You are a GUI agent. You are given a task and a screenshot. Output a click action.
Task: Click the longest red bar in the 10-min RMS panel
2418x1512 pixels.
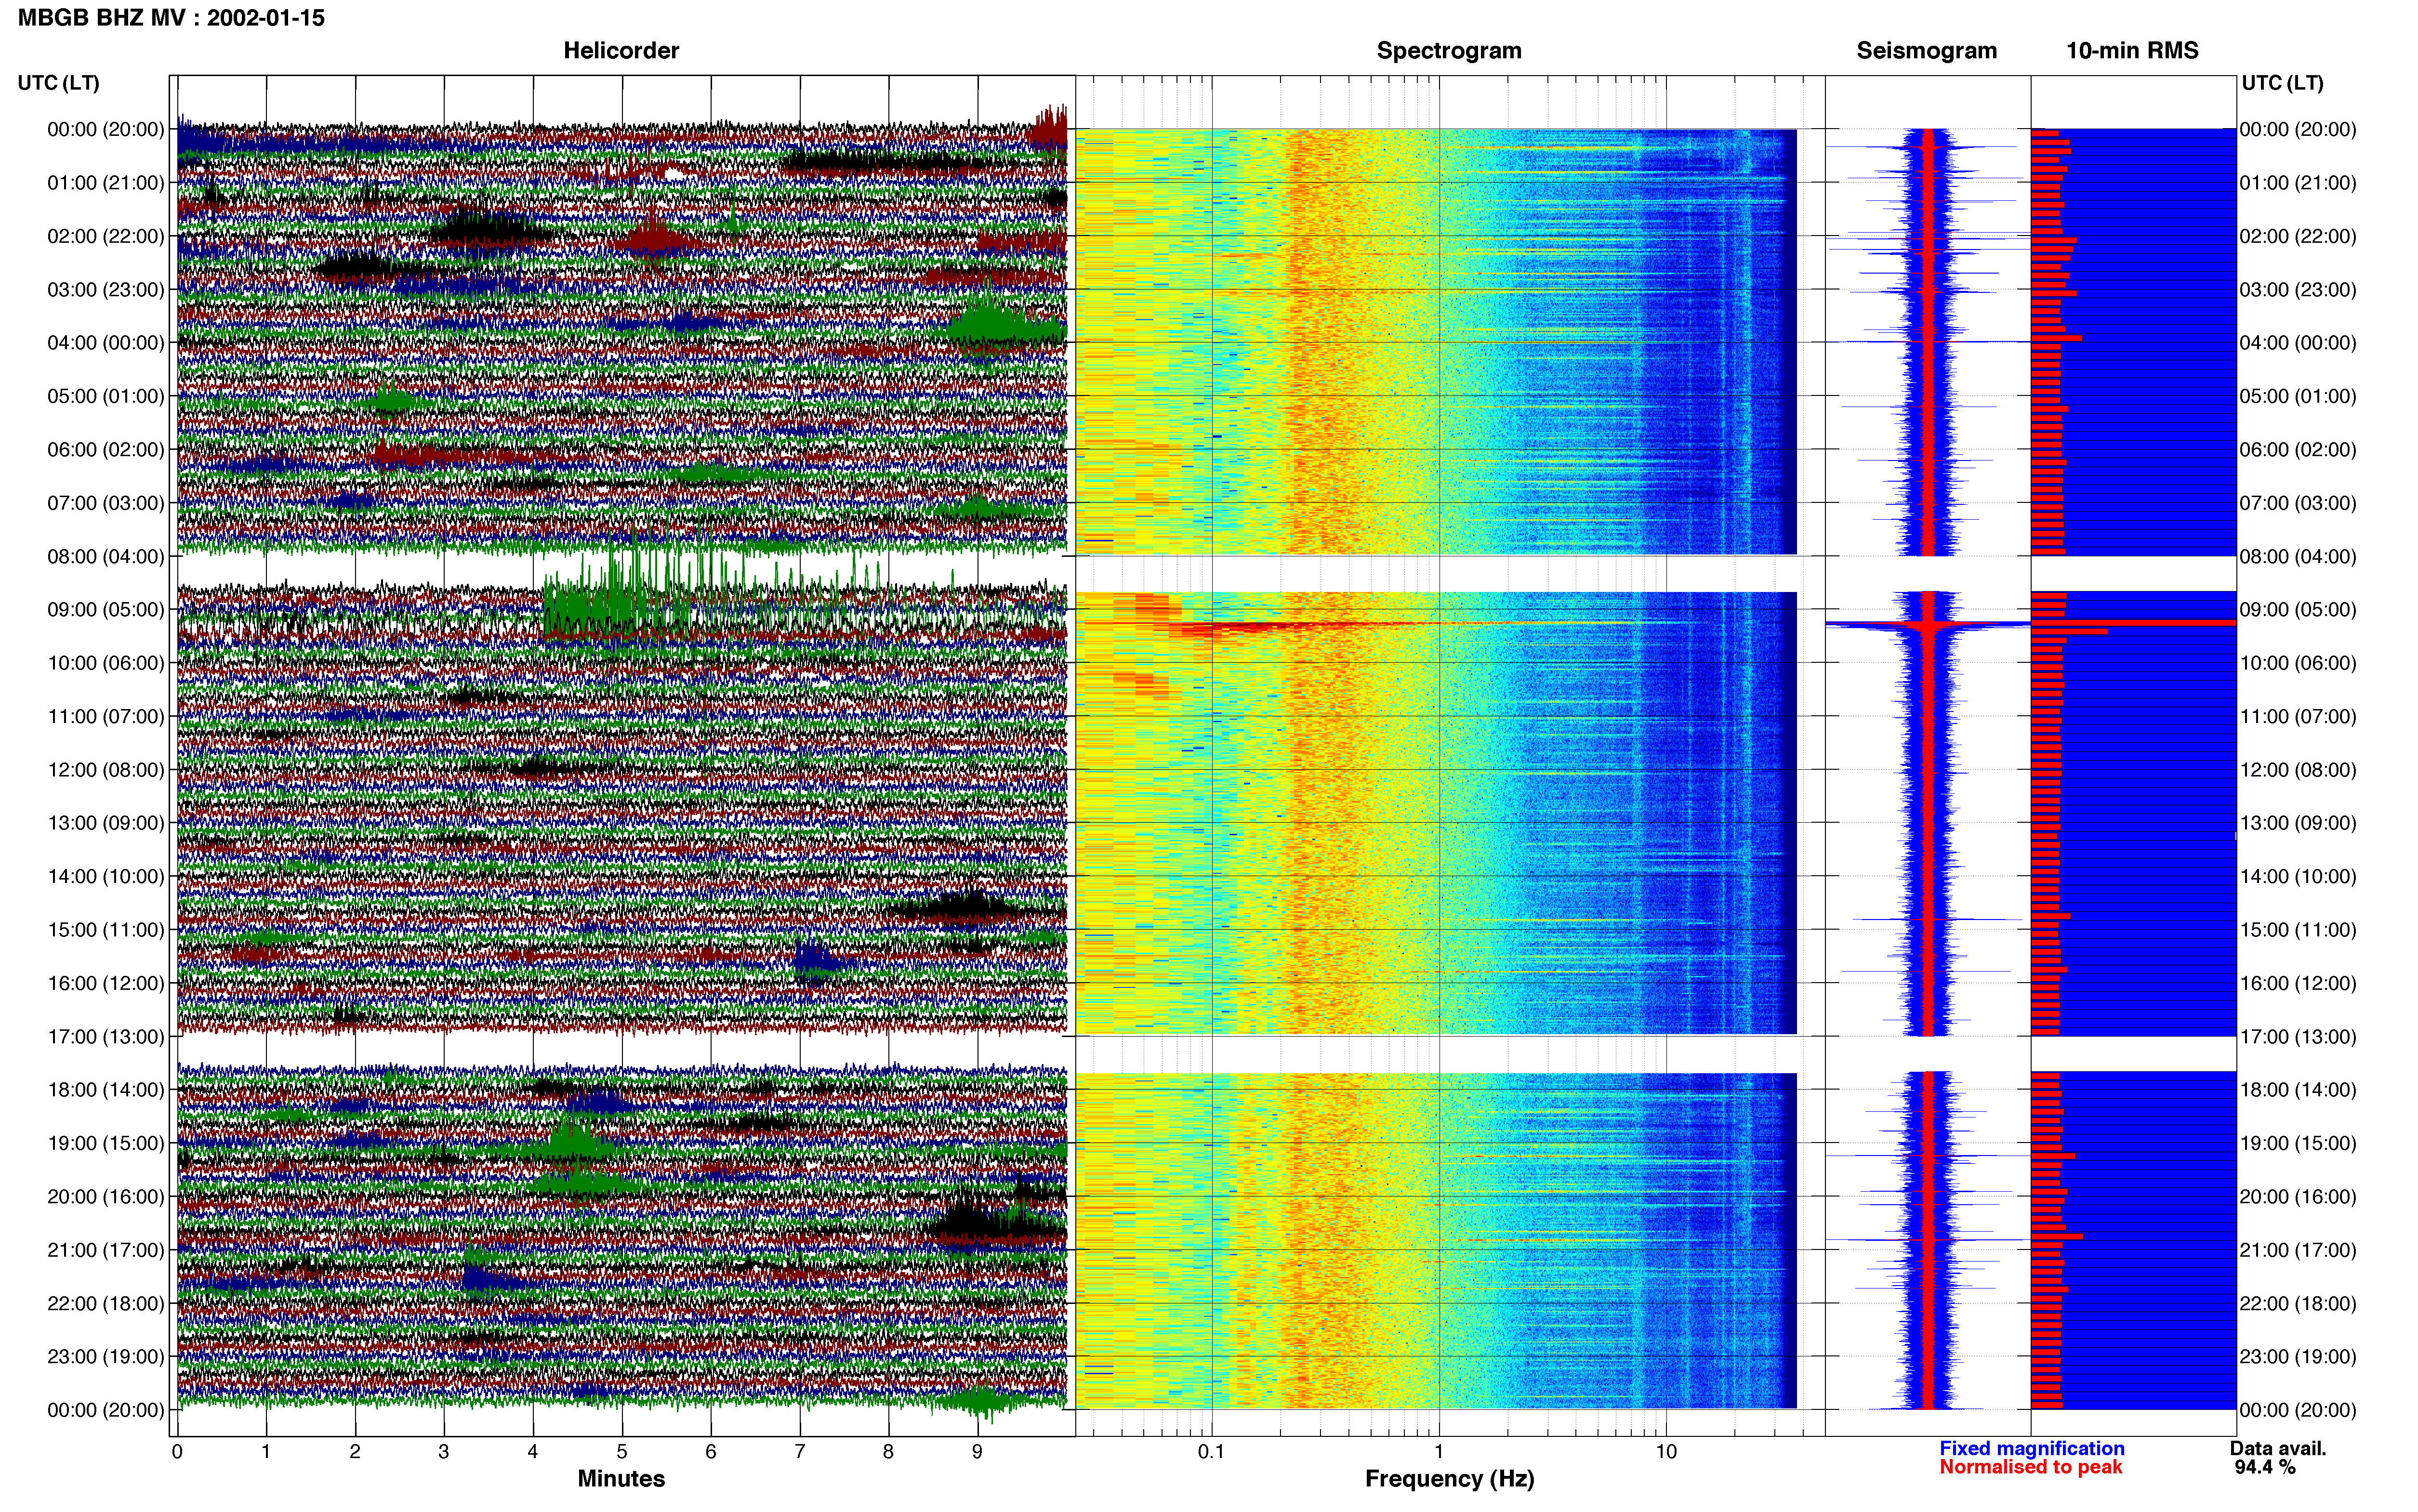click(2133, 623)
